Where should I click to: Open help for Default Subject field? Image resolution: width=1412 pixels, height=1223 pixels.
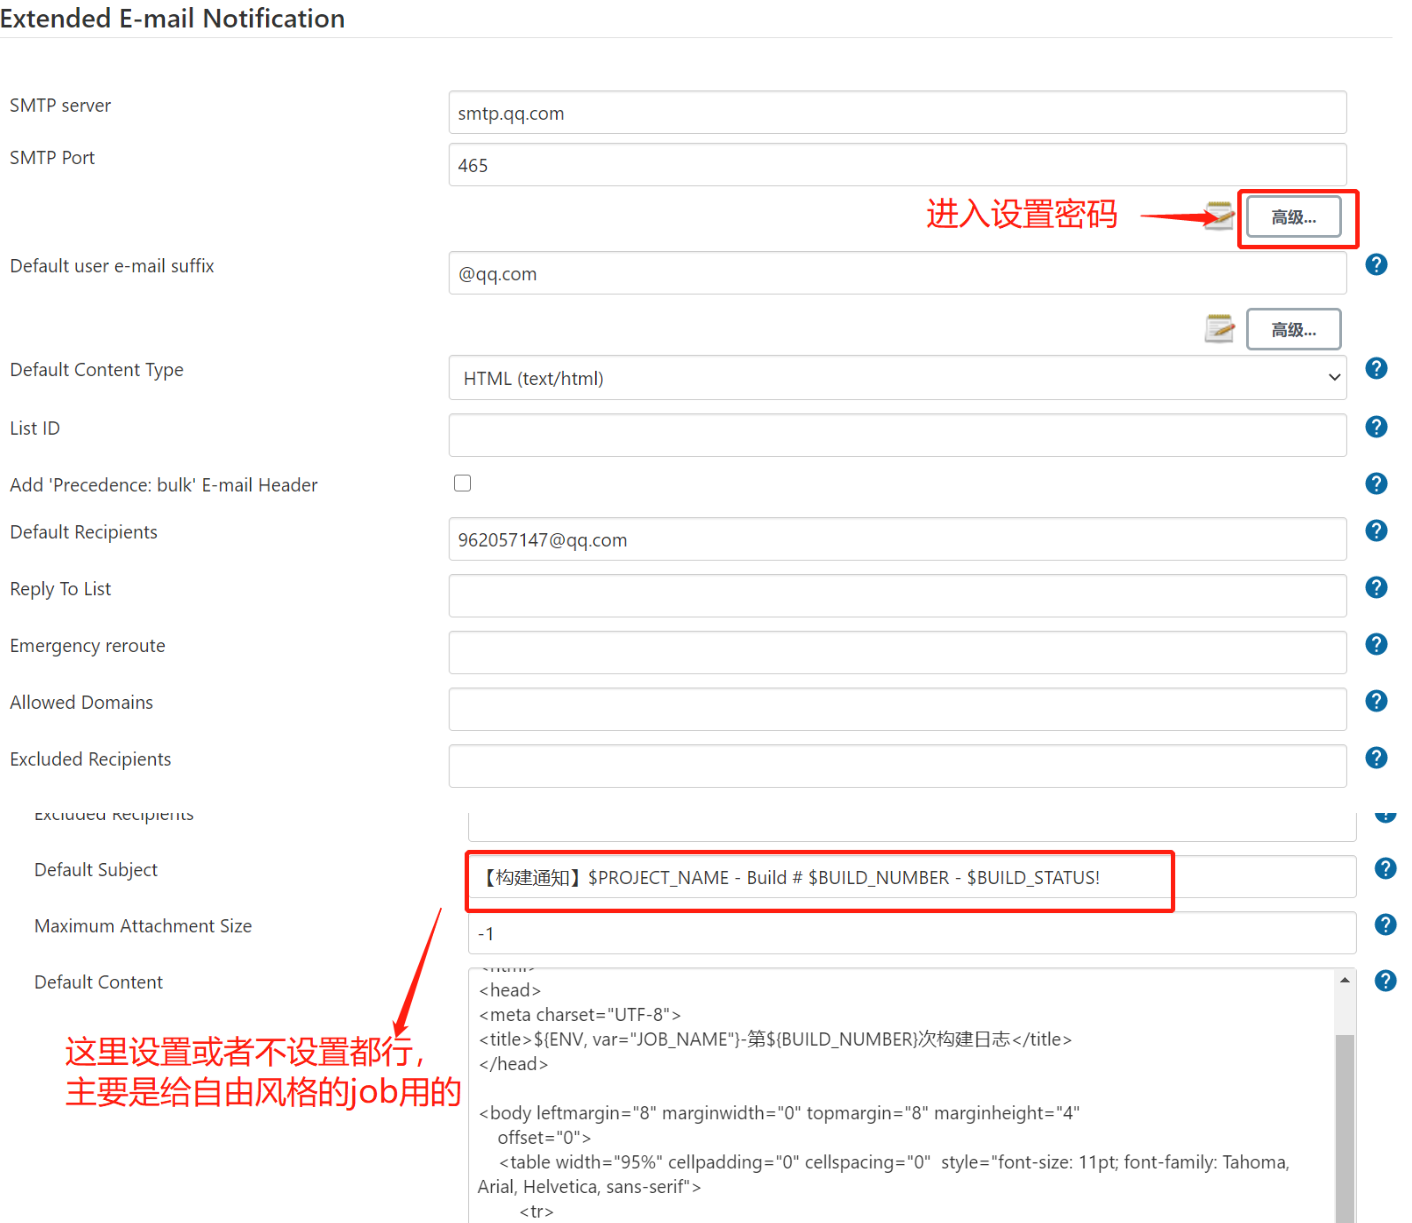[x=1385, y=868]
